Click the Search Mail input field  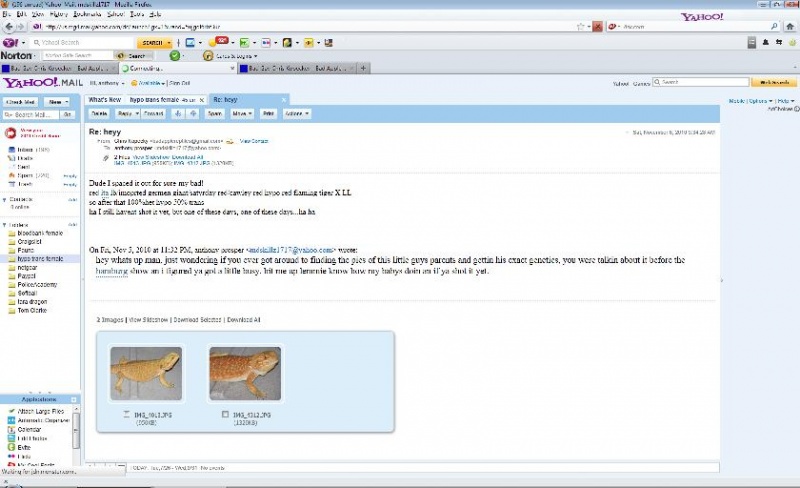(32, 115)
